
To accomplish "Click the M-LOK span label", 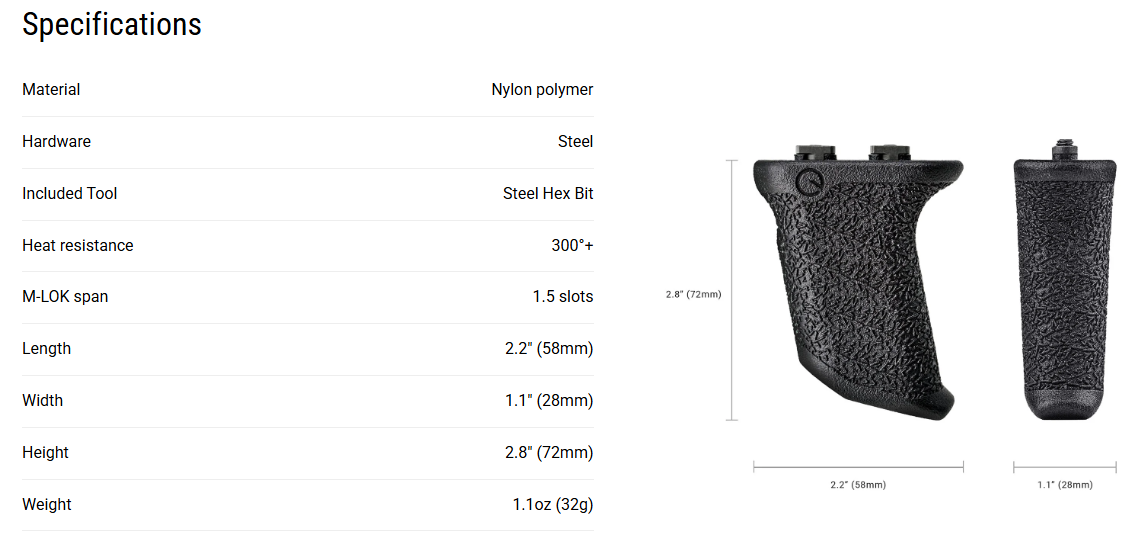I will tap(65, 297).
